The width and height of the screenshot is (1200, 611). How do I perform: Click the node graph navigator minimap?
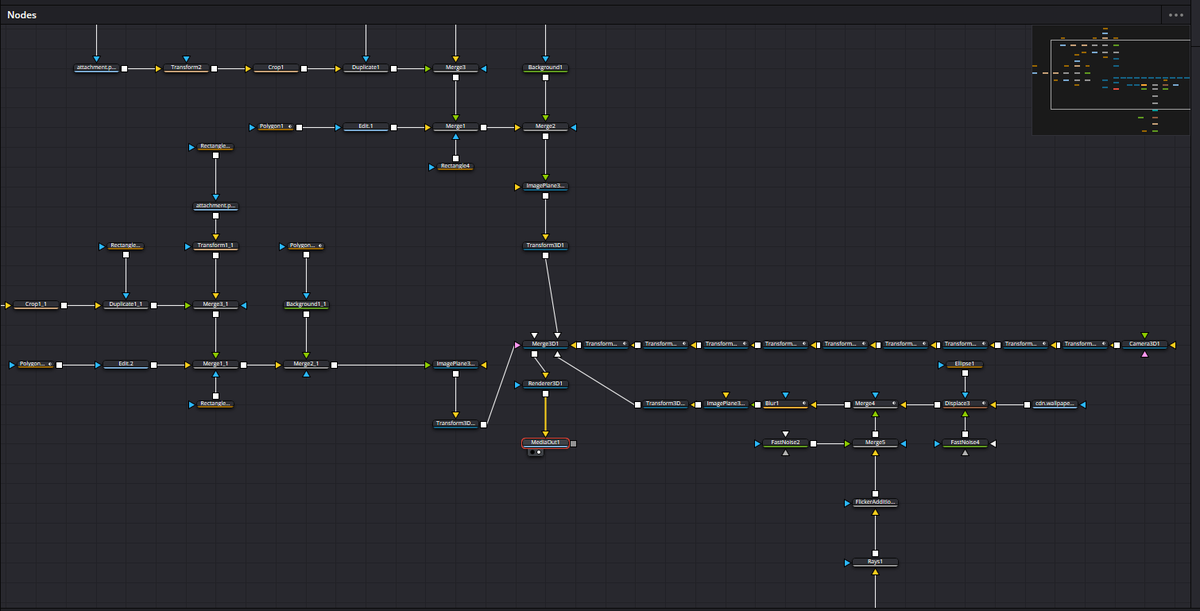(1113, 80)
